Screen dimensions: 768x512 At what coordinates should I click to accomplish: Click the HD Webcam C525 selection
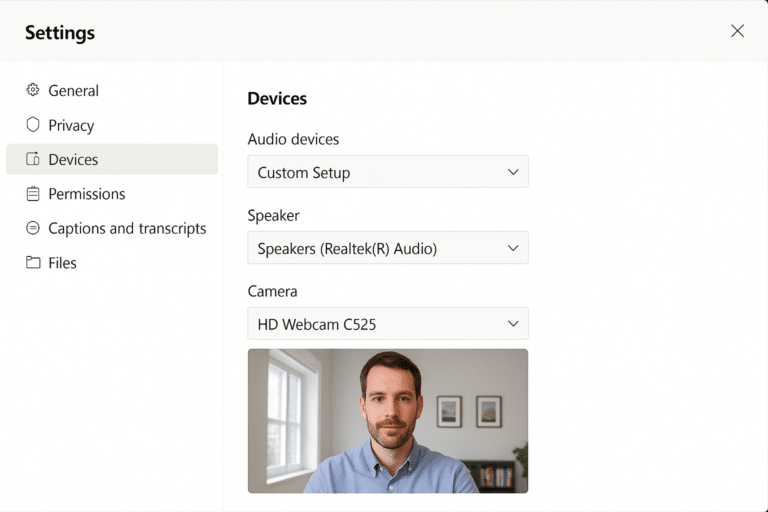[x=370, y=324]
